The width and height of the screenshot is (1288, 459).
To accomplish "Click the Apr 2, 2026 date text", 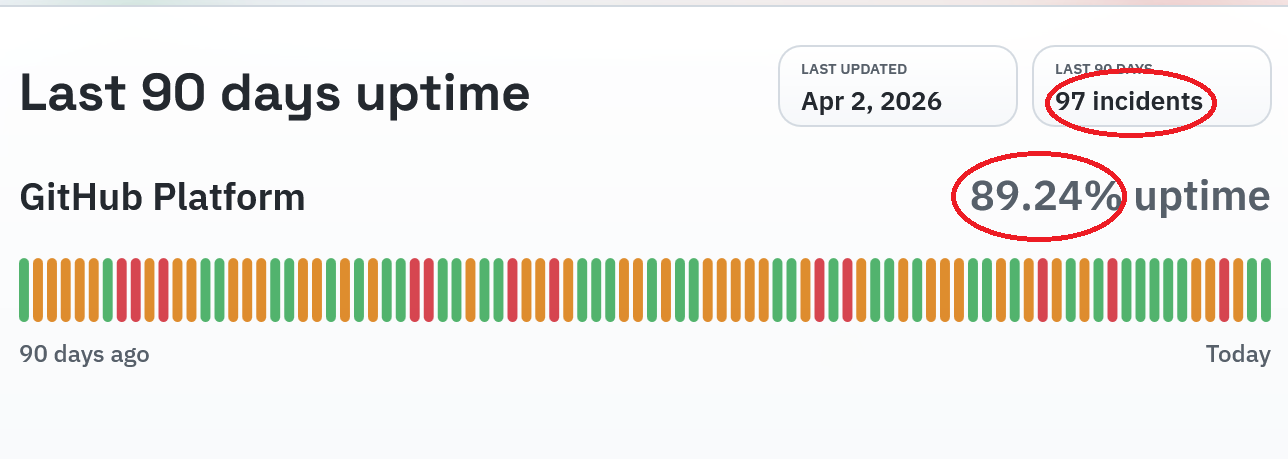I will point(871,101).
